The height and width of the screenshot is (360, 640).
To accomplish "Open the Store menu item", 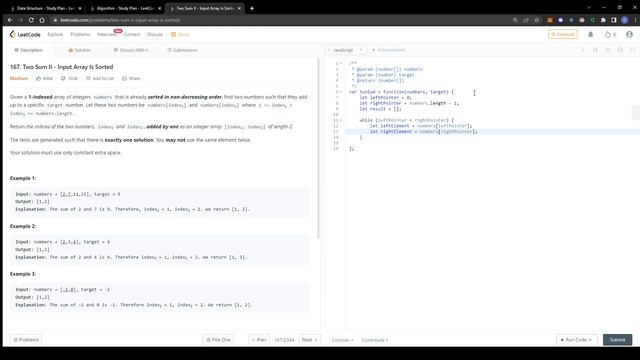I will pos(180,34).
